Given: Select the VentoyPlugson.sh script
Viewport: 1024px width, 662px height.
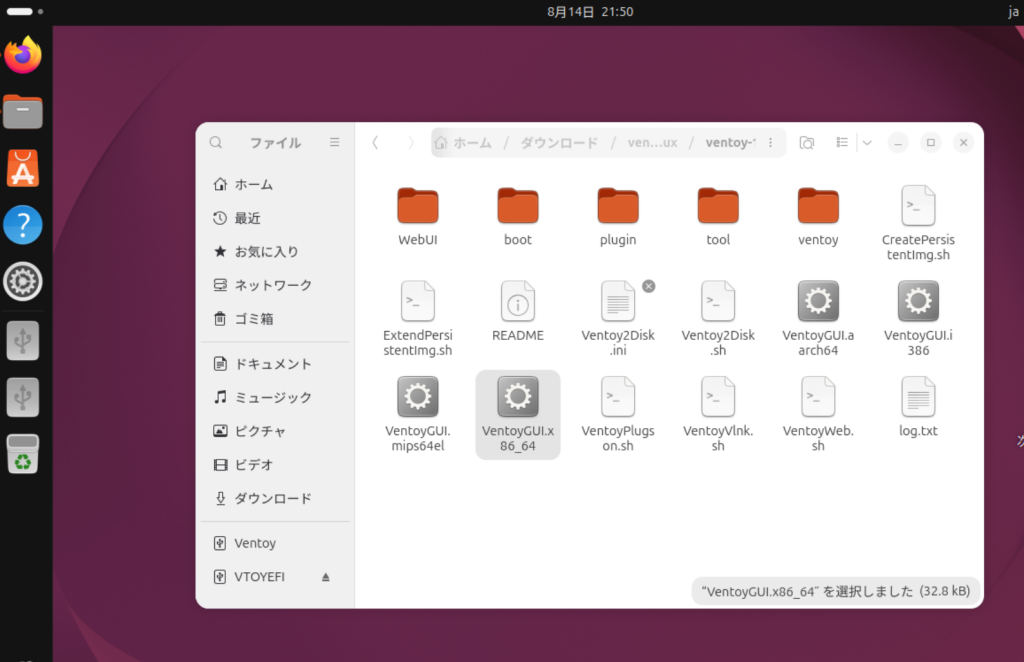Looking at the screenshot, I should [618, 414].
